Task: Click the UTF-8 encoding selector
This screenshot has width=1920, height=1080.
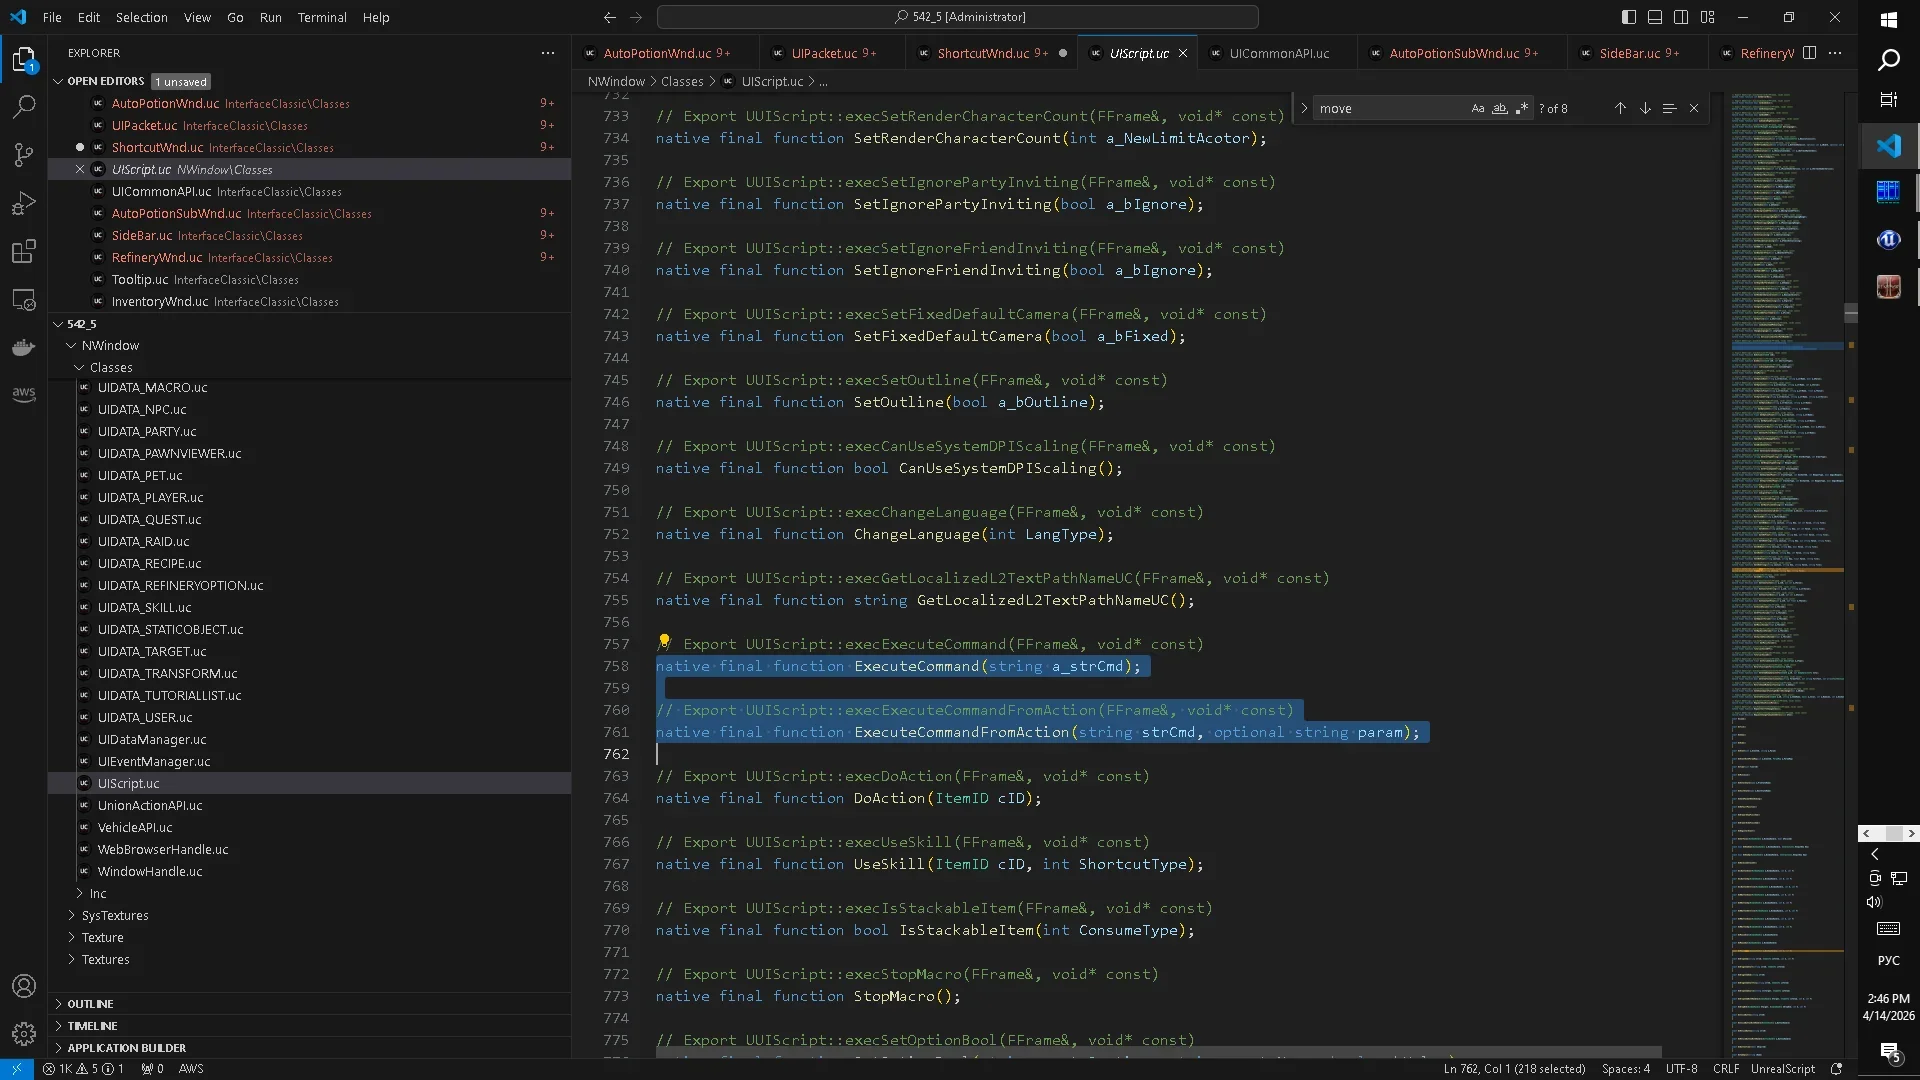Action: click(x=1682, y=1069)
